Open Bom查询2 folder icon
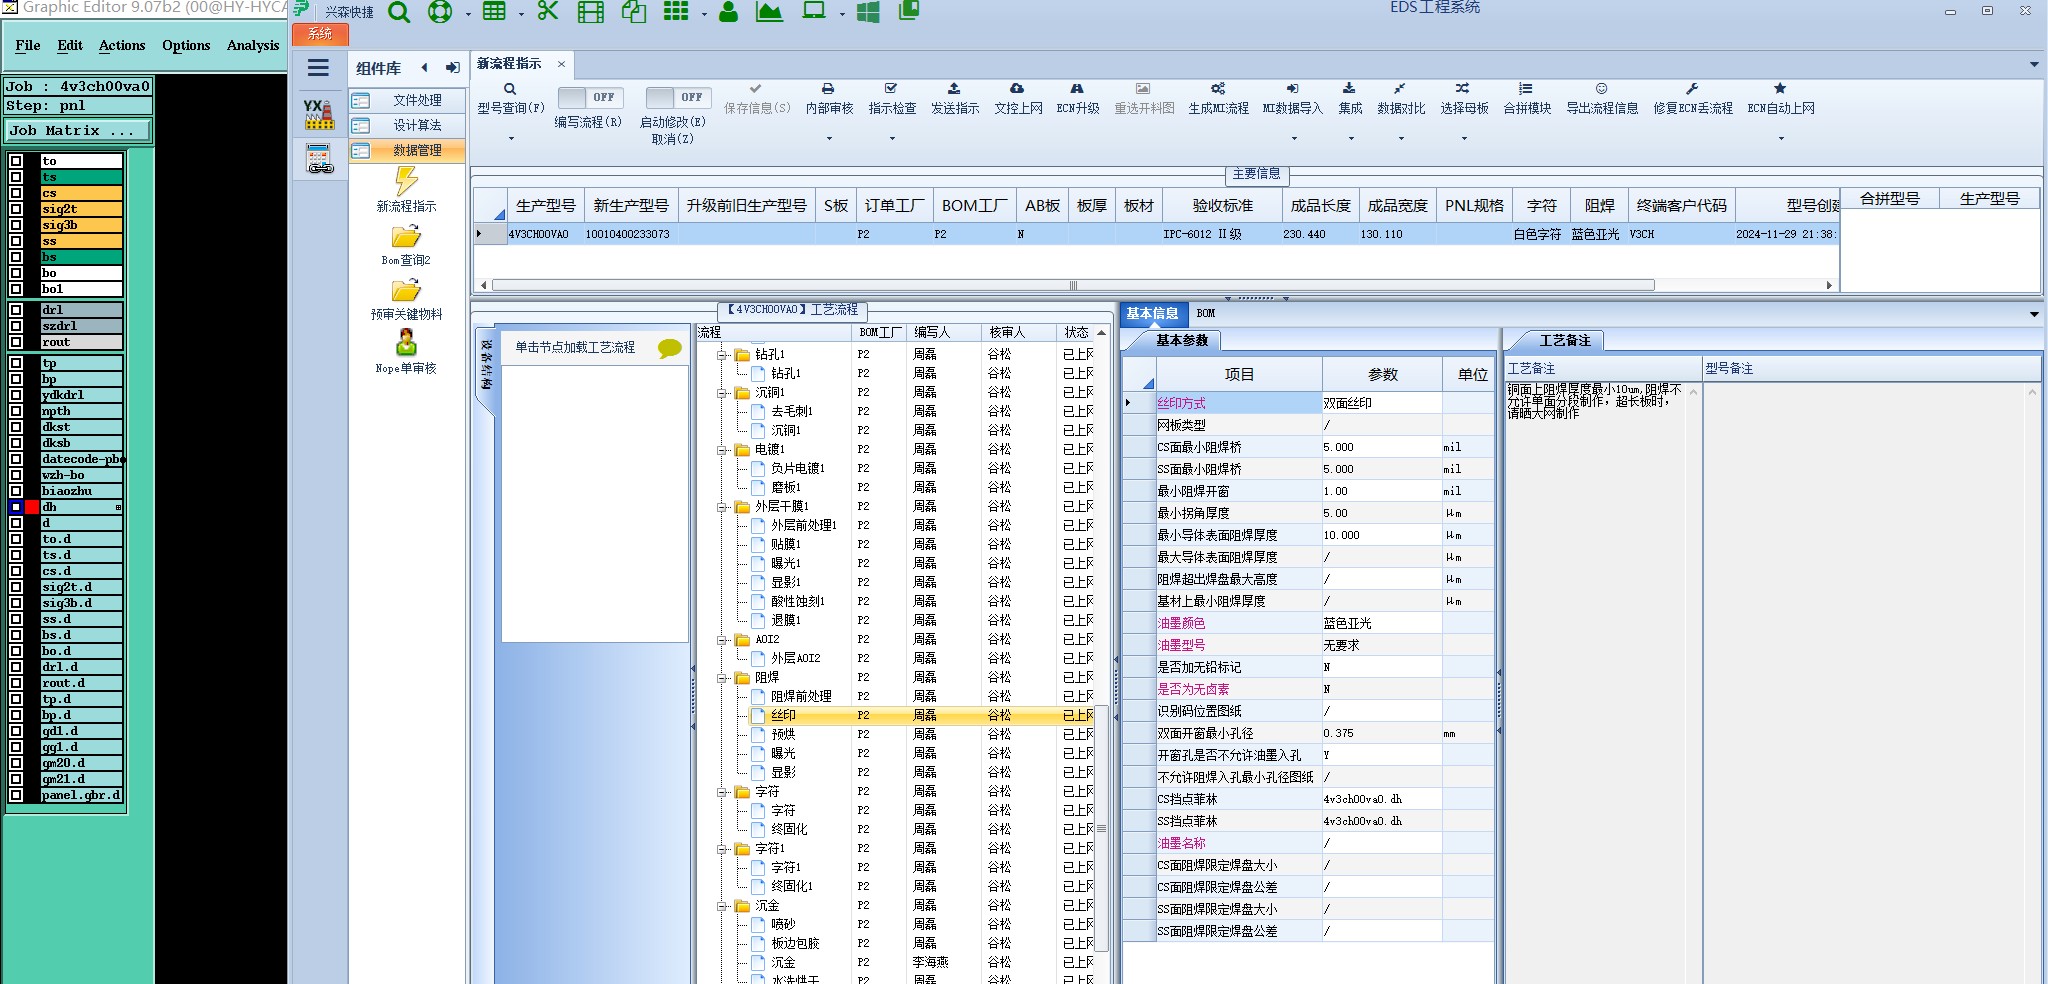Viewport: 2048px width, 984px height. [x=406, y=237]
